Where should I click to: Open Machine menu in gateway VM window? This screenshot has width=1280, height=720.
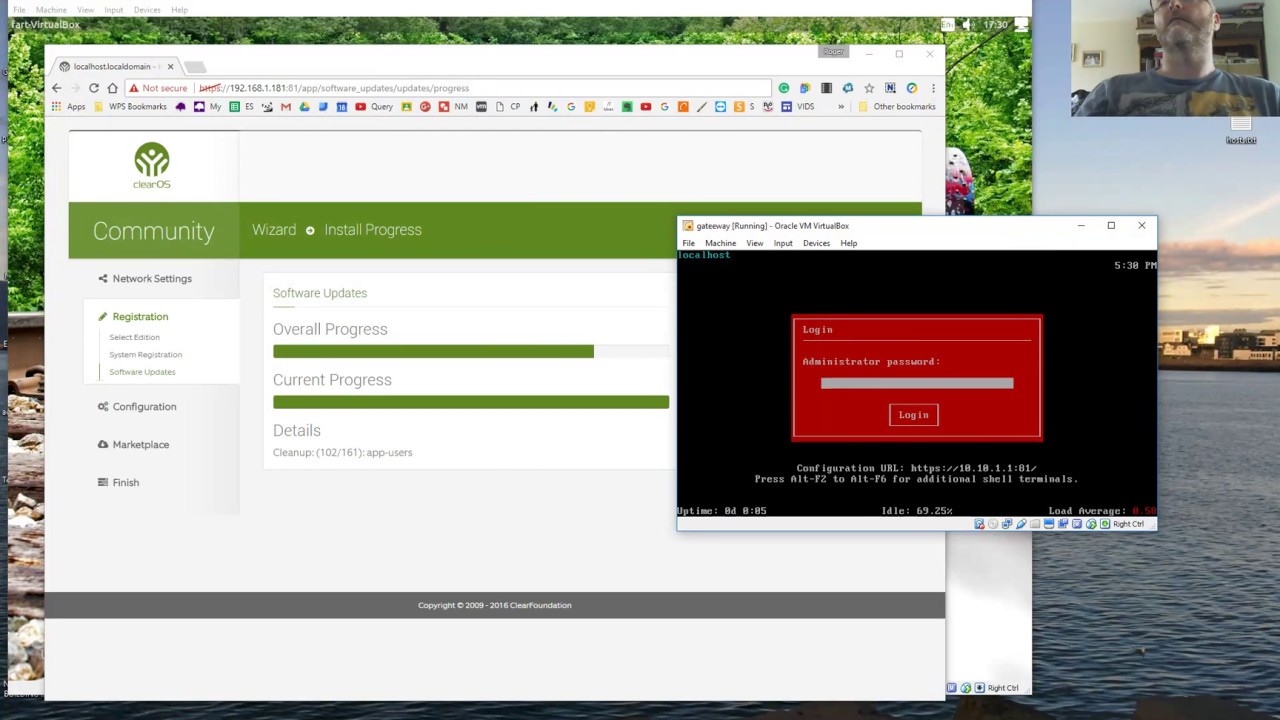(x=720, y=244)
